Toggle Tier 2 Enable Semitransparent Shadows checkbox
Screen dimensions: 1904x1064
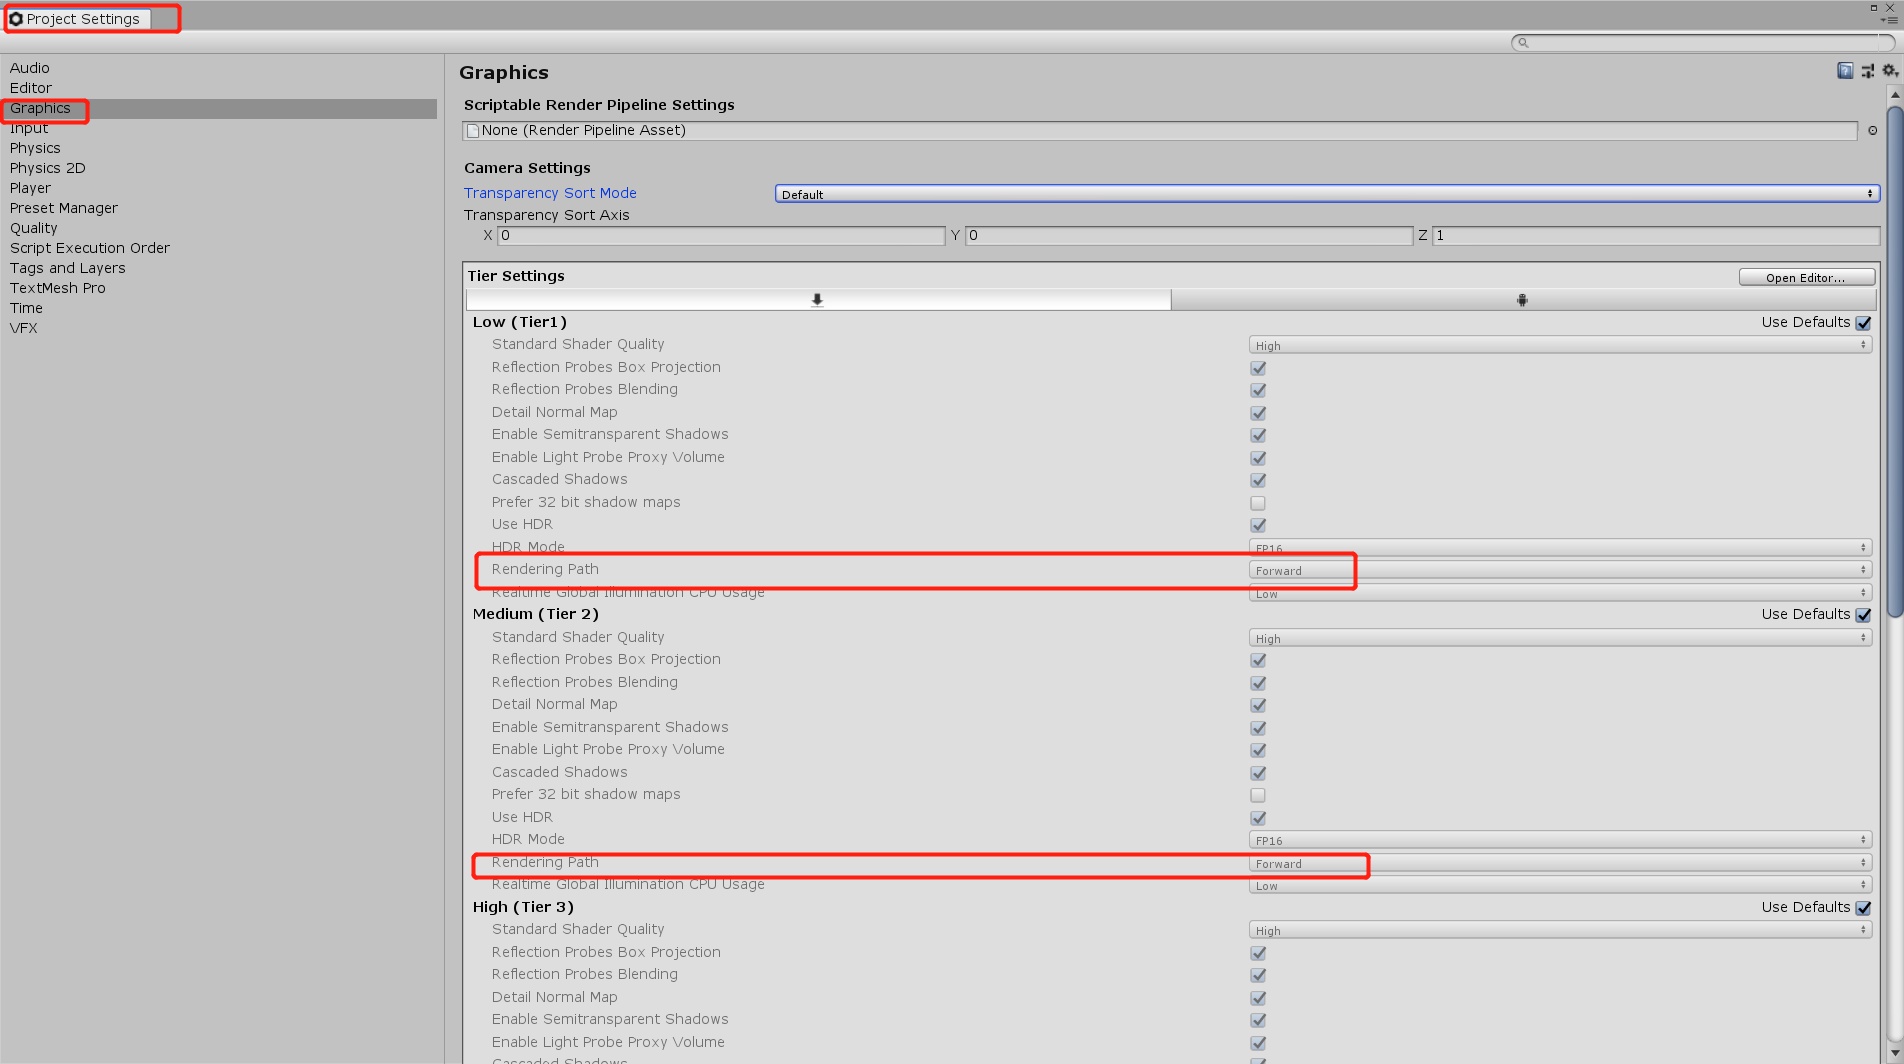tap(1258, 728)
